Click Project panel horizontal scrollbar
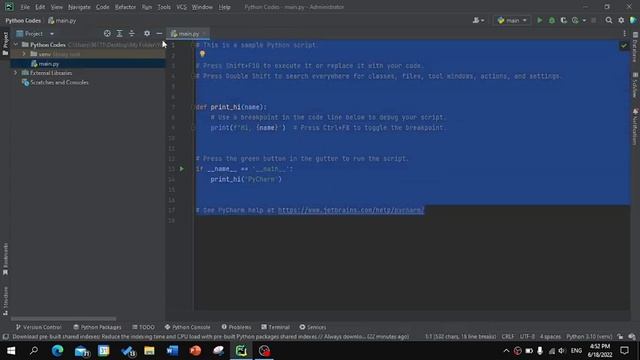640x360 pixels. [63, 318]
